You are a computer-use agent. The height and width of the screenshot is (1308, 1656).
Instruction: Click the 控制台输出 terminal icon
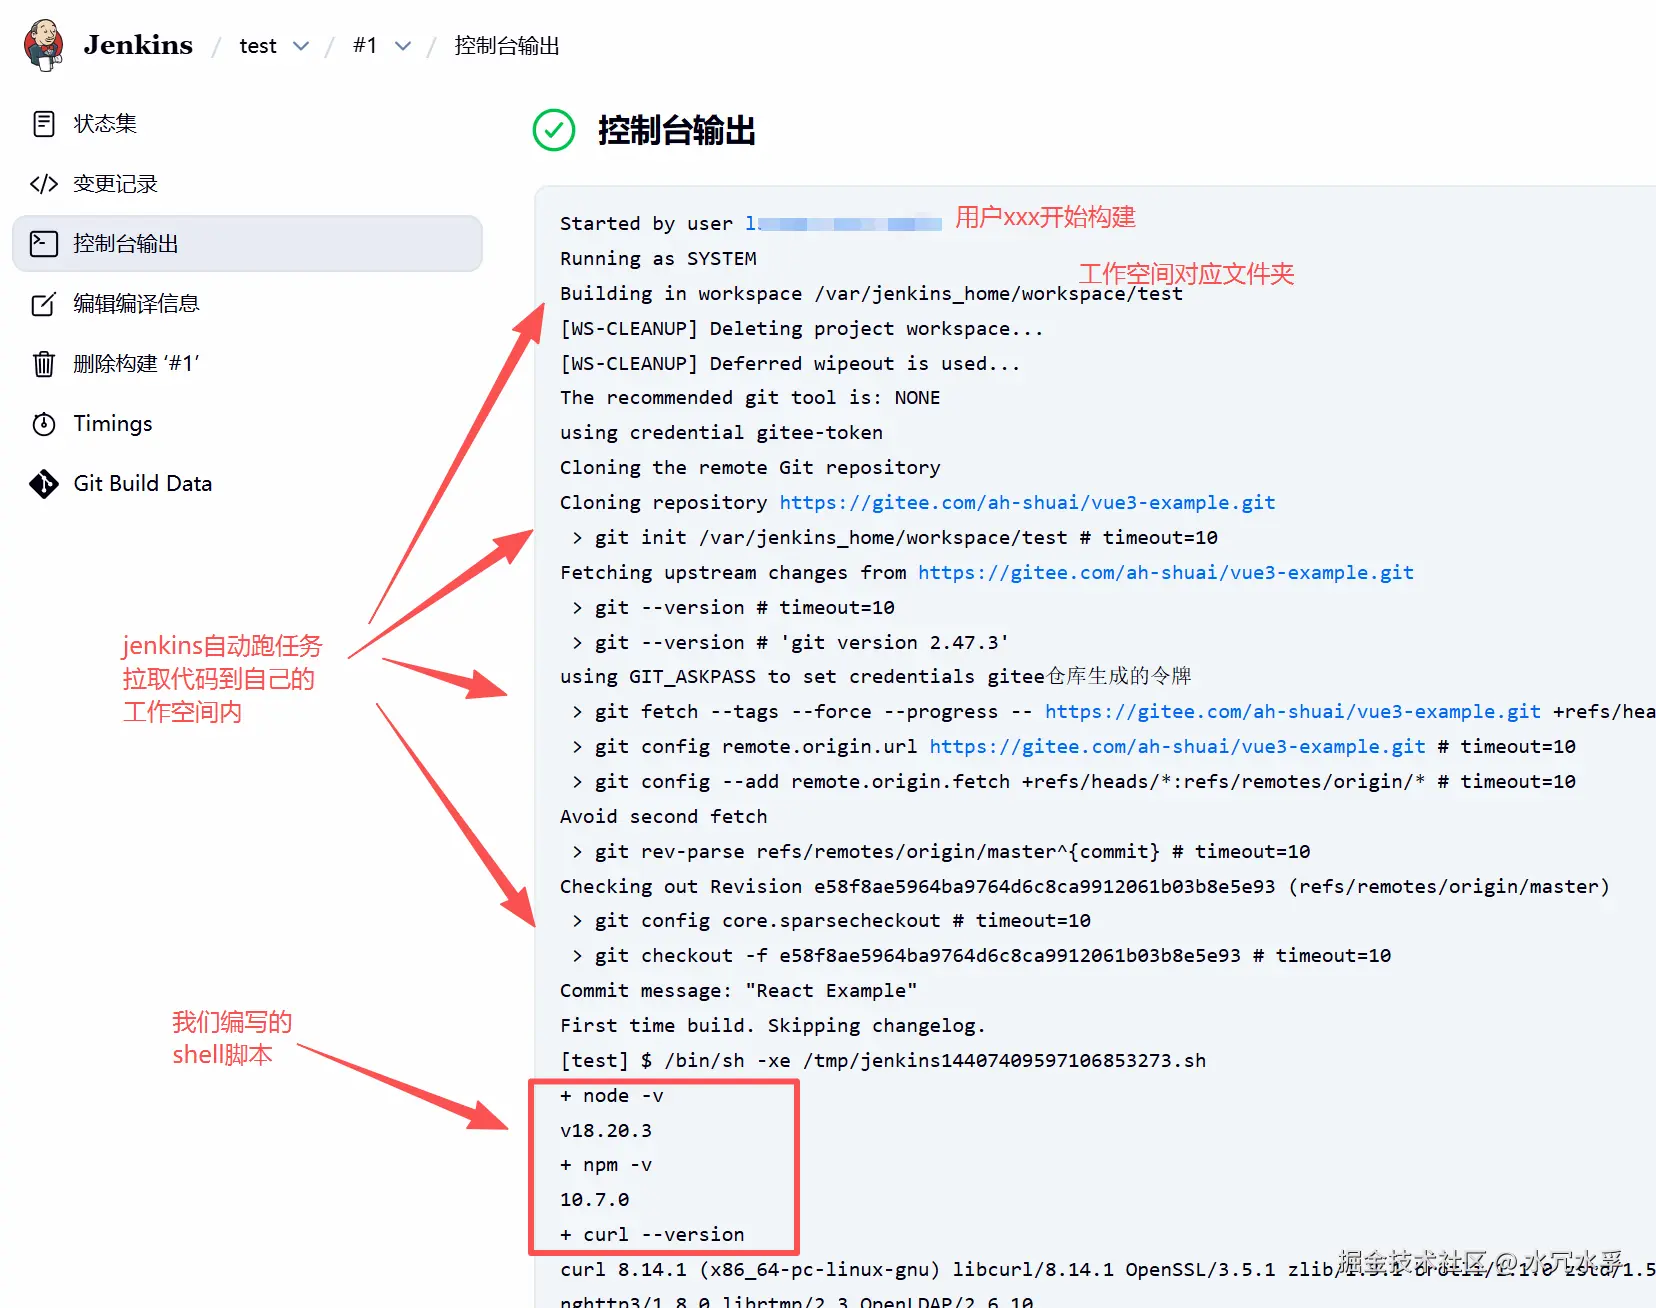click(44, 244)
